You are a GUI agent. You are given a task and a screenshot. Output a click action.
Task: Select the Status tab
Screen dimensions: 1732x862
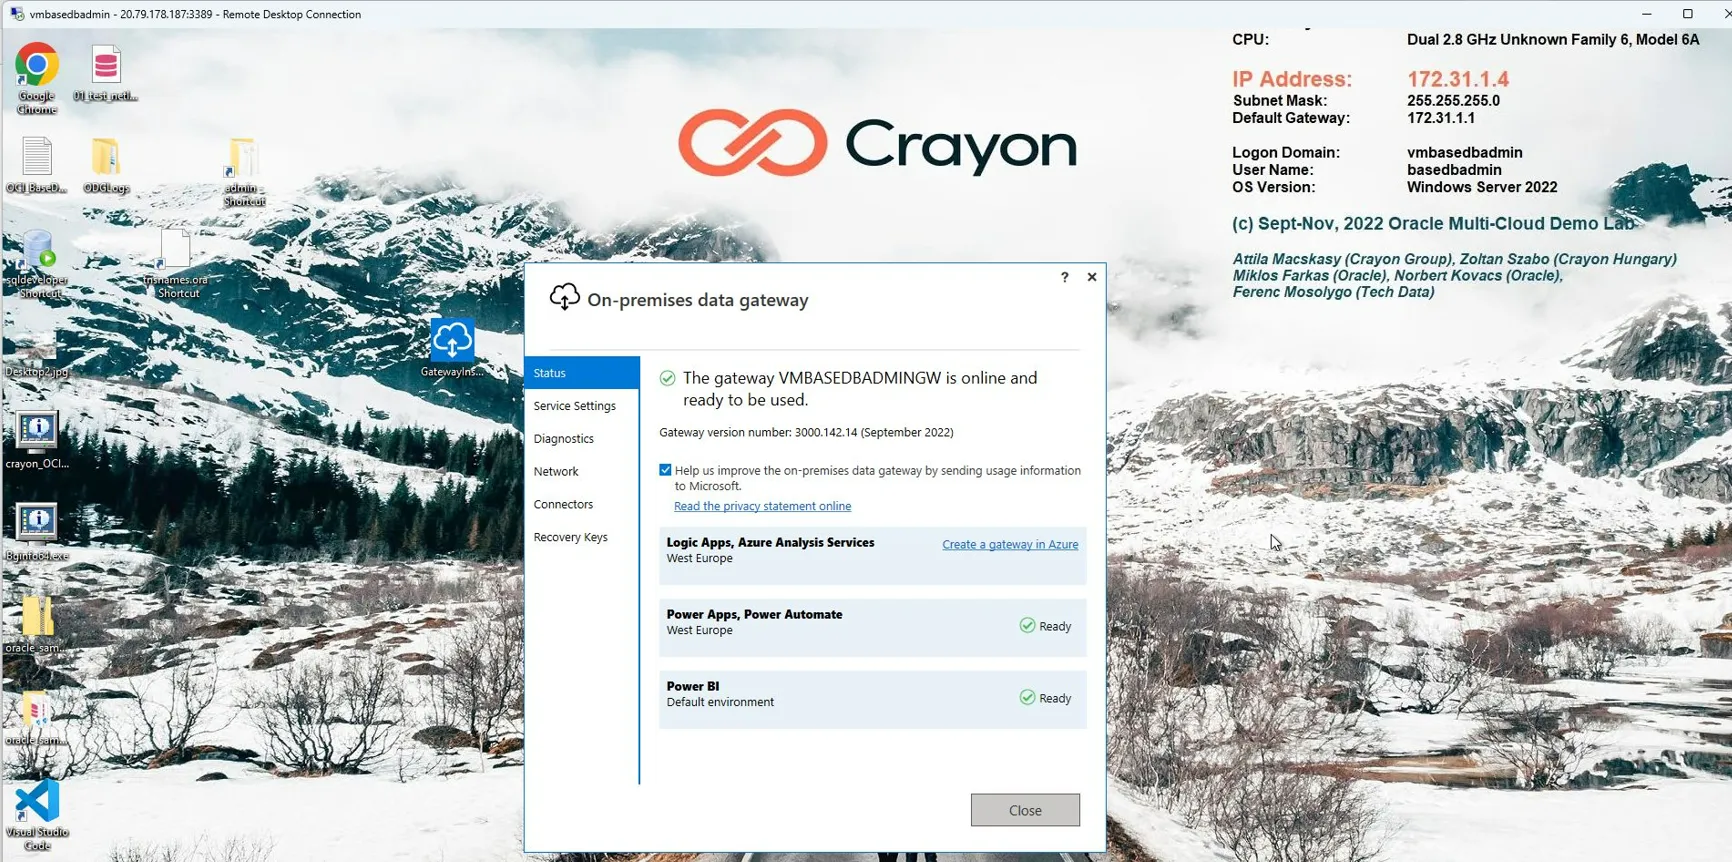582,373
